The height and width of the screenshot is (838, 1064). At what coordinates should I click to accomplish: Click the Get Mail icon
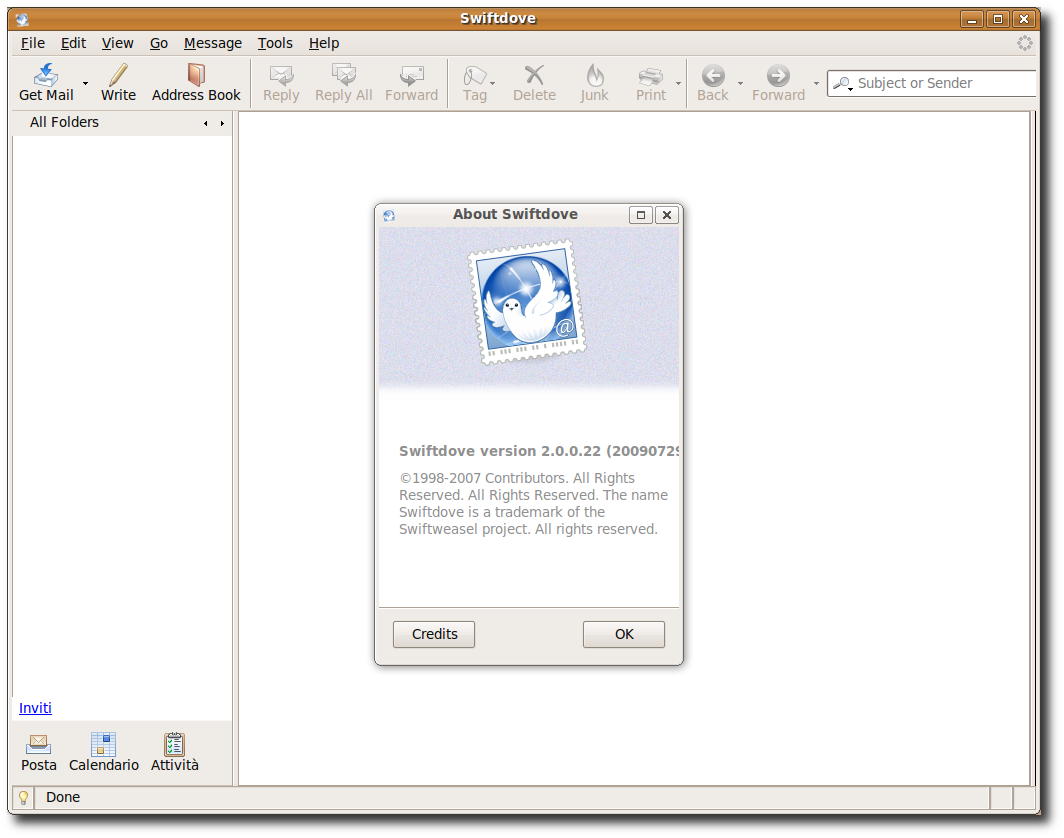[46, 74]
